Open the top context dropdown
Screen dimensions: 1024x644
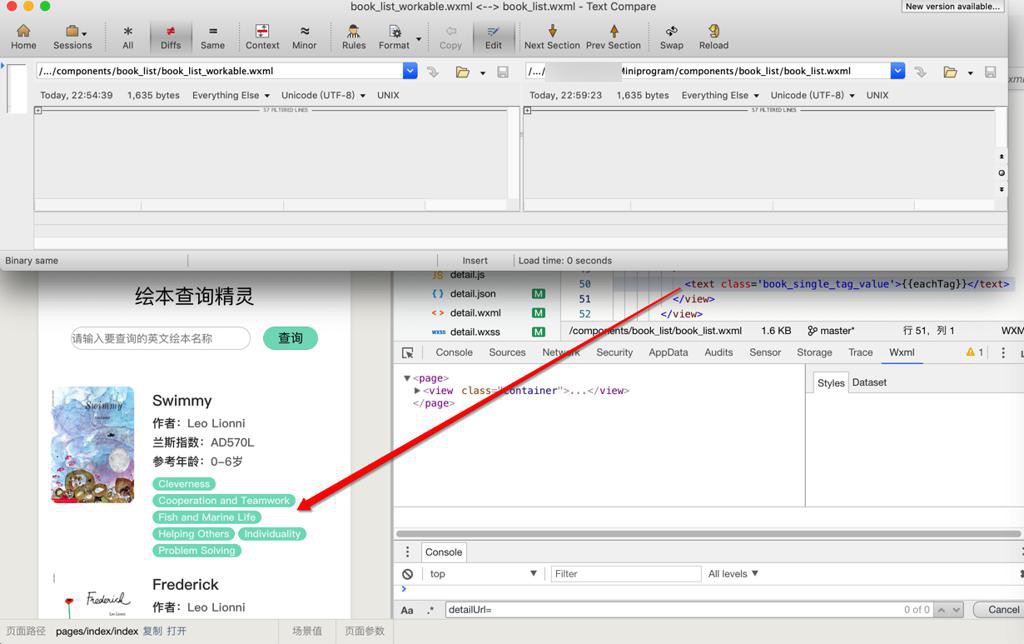[482, 574]
